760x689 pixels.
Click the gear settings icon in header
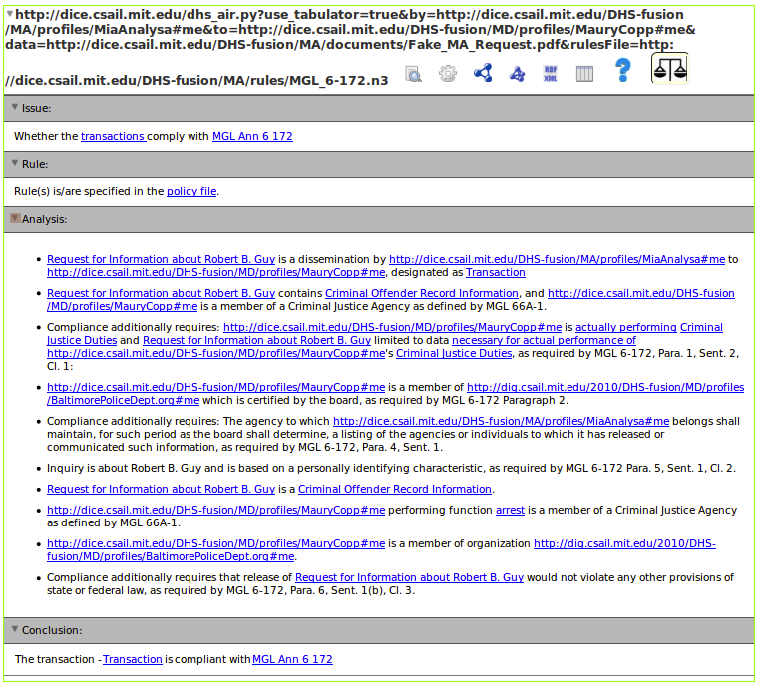point(448,74)
